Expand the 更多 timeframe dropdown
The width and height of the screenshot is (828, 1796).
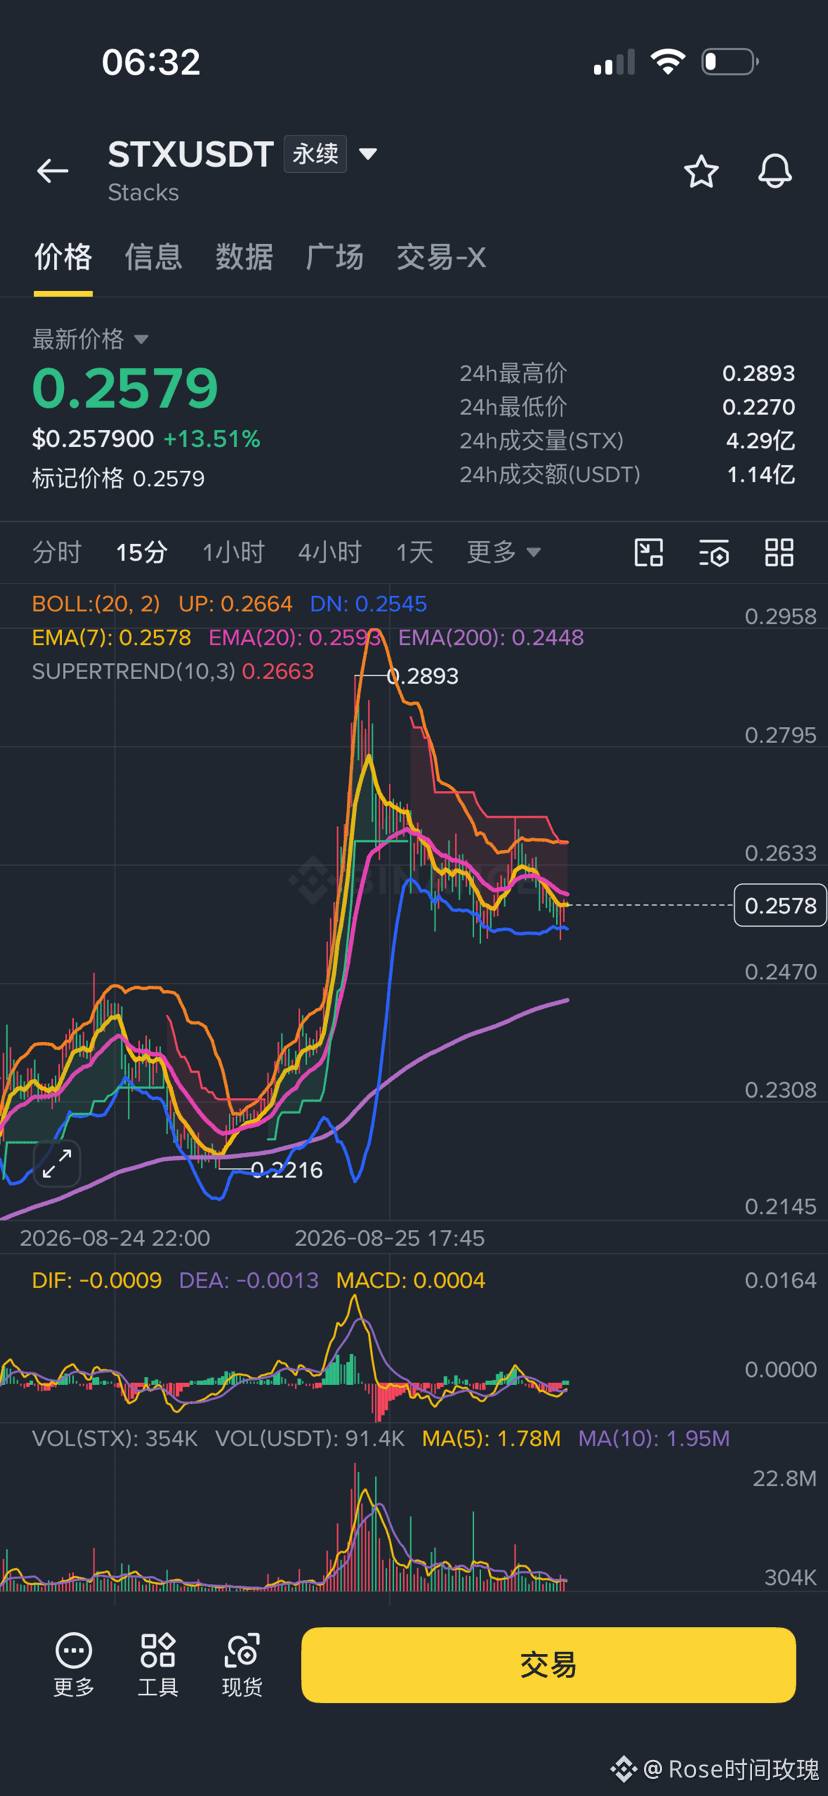pos(503,552)
